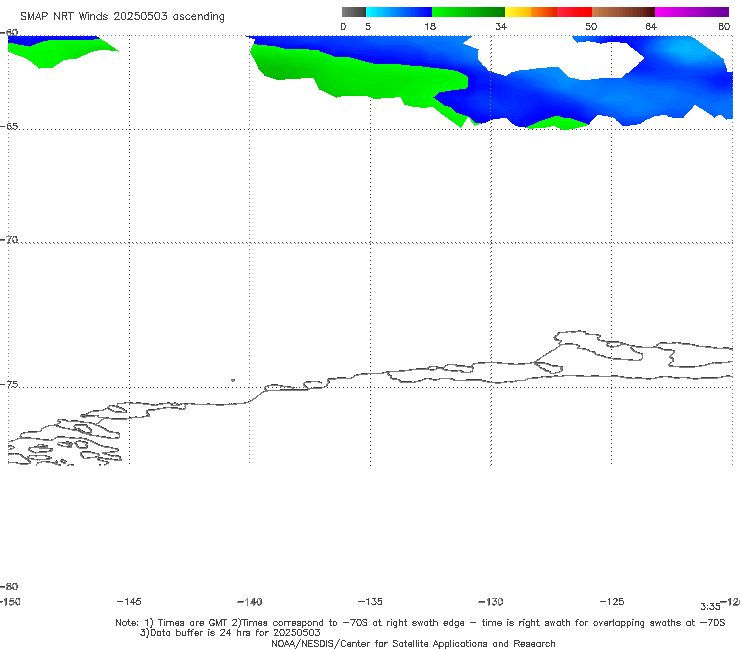The width and height of the screenshot is (740, 650).
Task: Click the gray segment of the wind colorbar
Action: (x=354, y=12)
